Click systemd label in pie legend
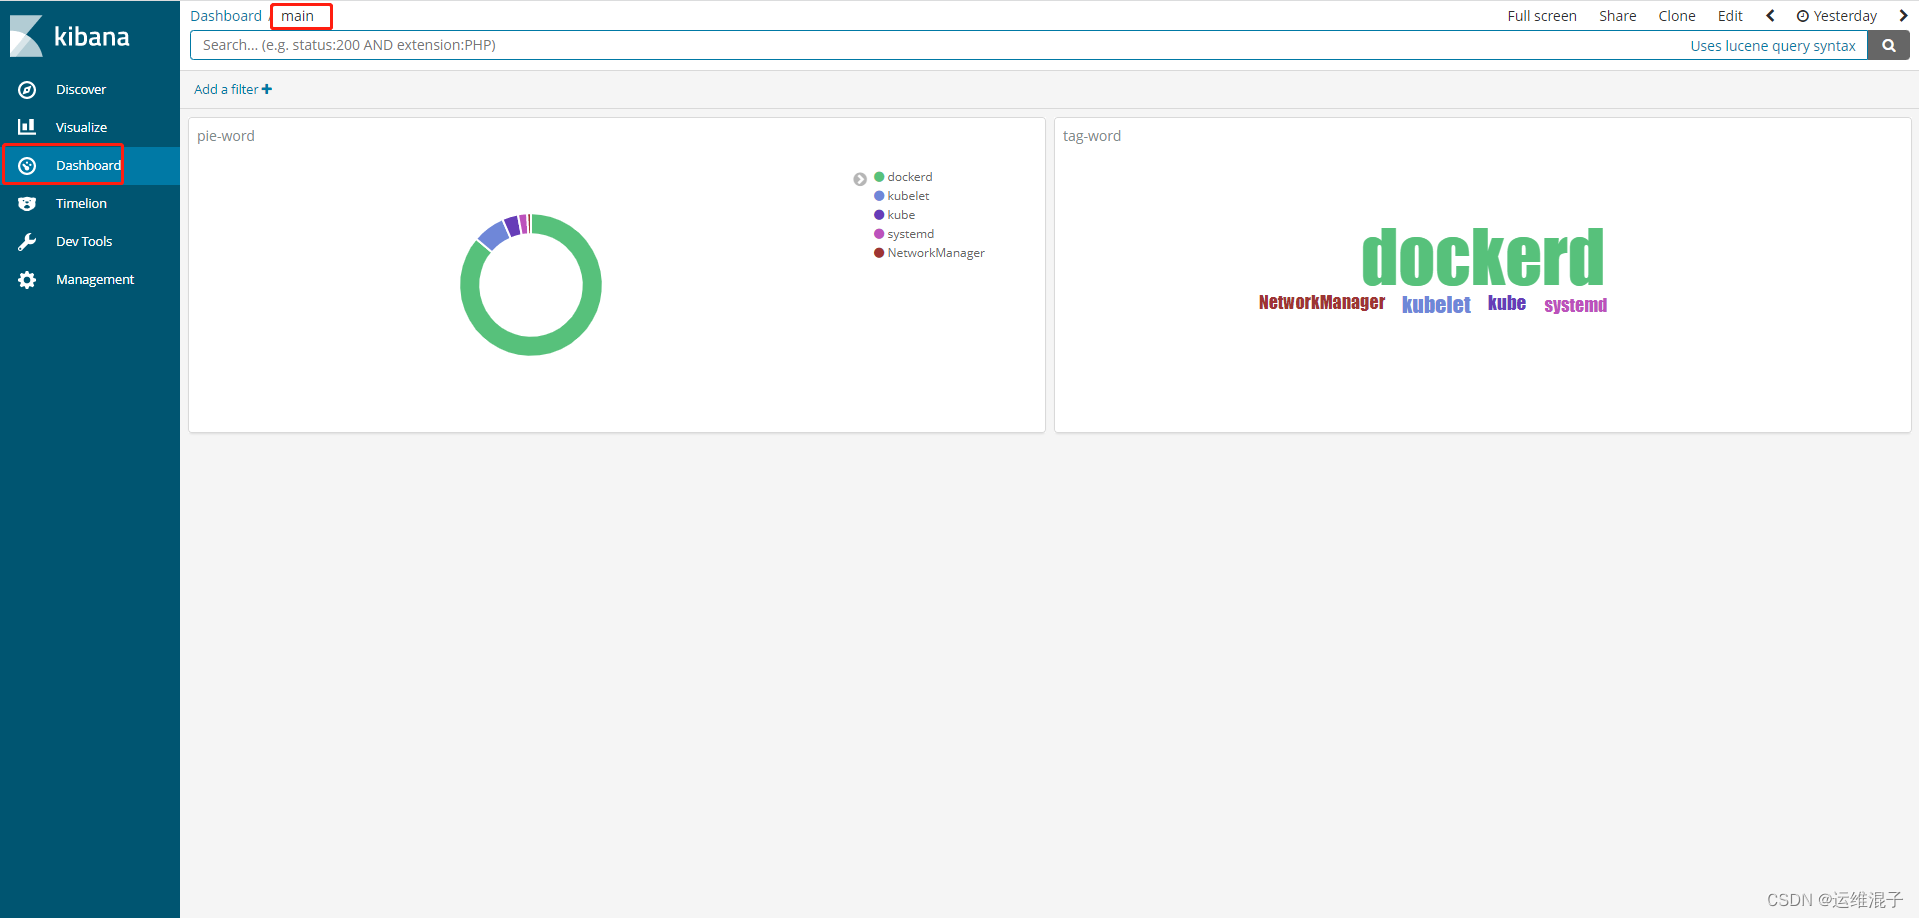 [911, 234]
